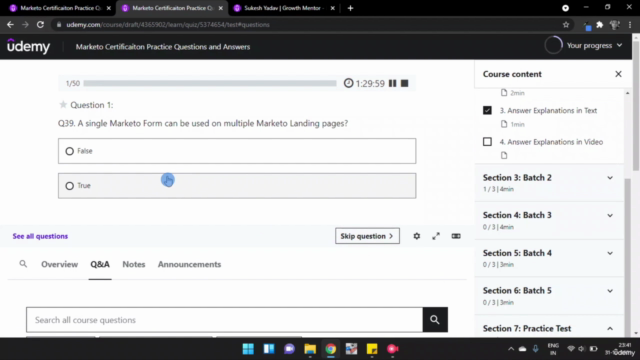The image size is (640, 360).
Task: Pause the quiz timer
Action: point(392,83)
